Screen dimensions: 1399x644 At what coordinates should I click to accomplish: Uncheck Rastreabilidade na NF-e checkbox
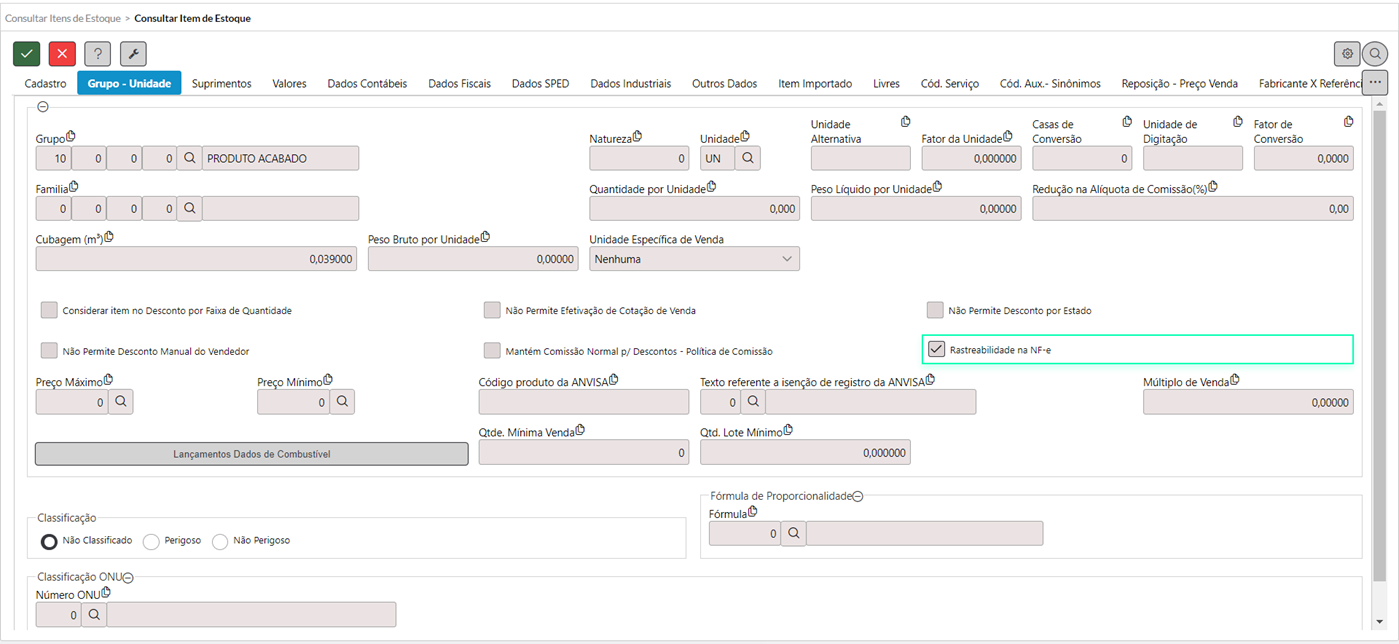(936, 349)
